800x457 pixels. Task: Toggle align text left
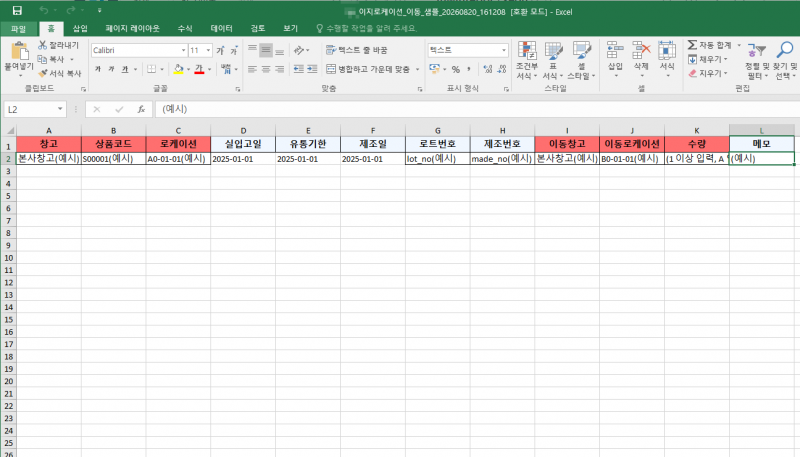pyautogui.click(x=252, y=69)
